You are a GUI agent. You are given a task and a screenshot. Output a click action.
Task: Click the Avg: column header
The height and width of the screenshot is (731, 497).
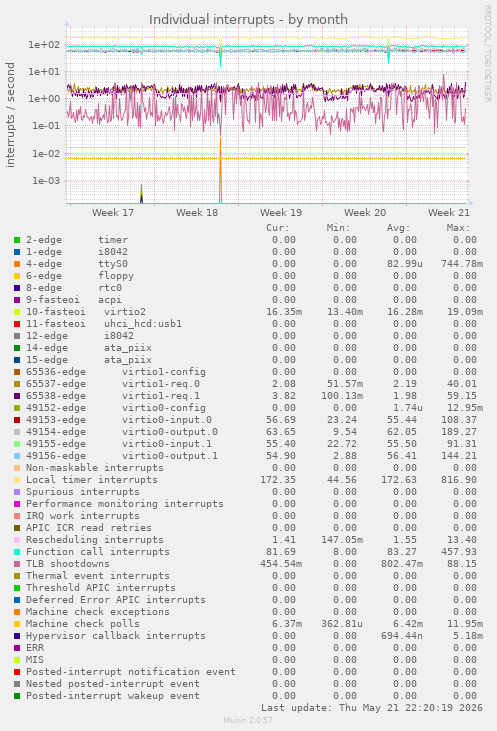click(x=398, y=228)
